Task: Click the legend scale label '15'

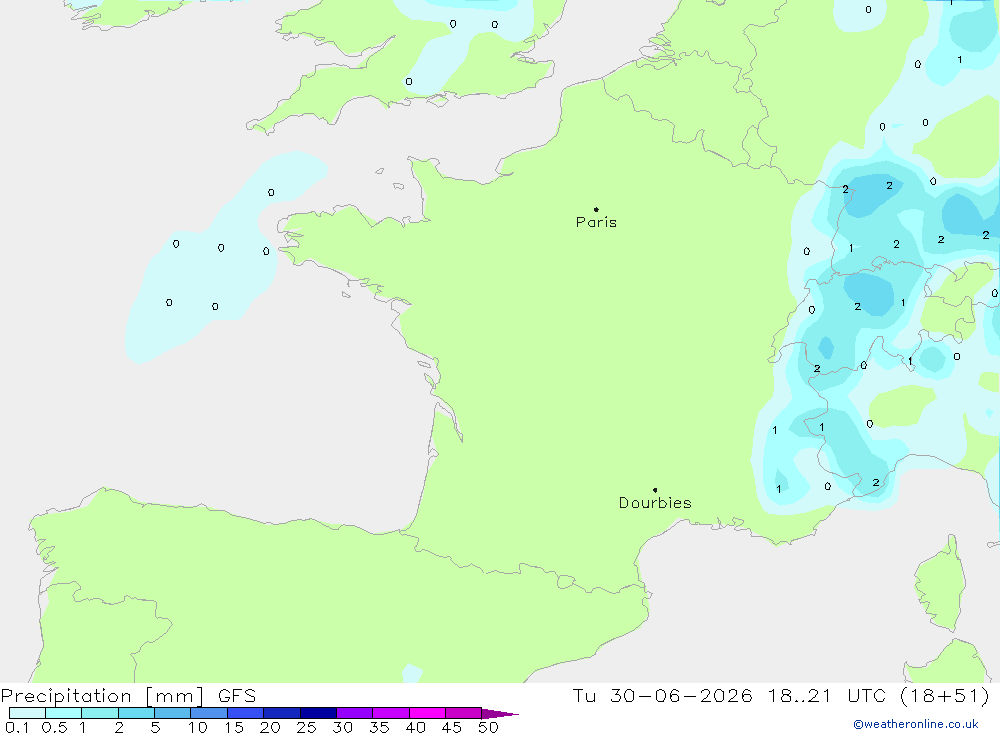Action: (234, 727)
